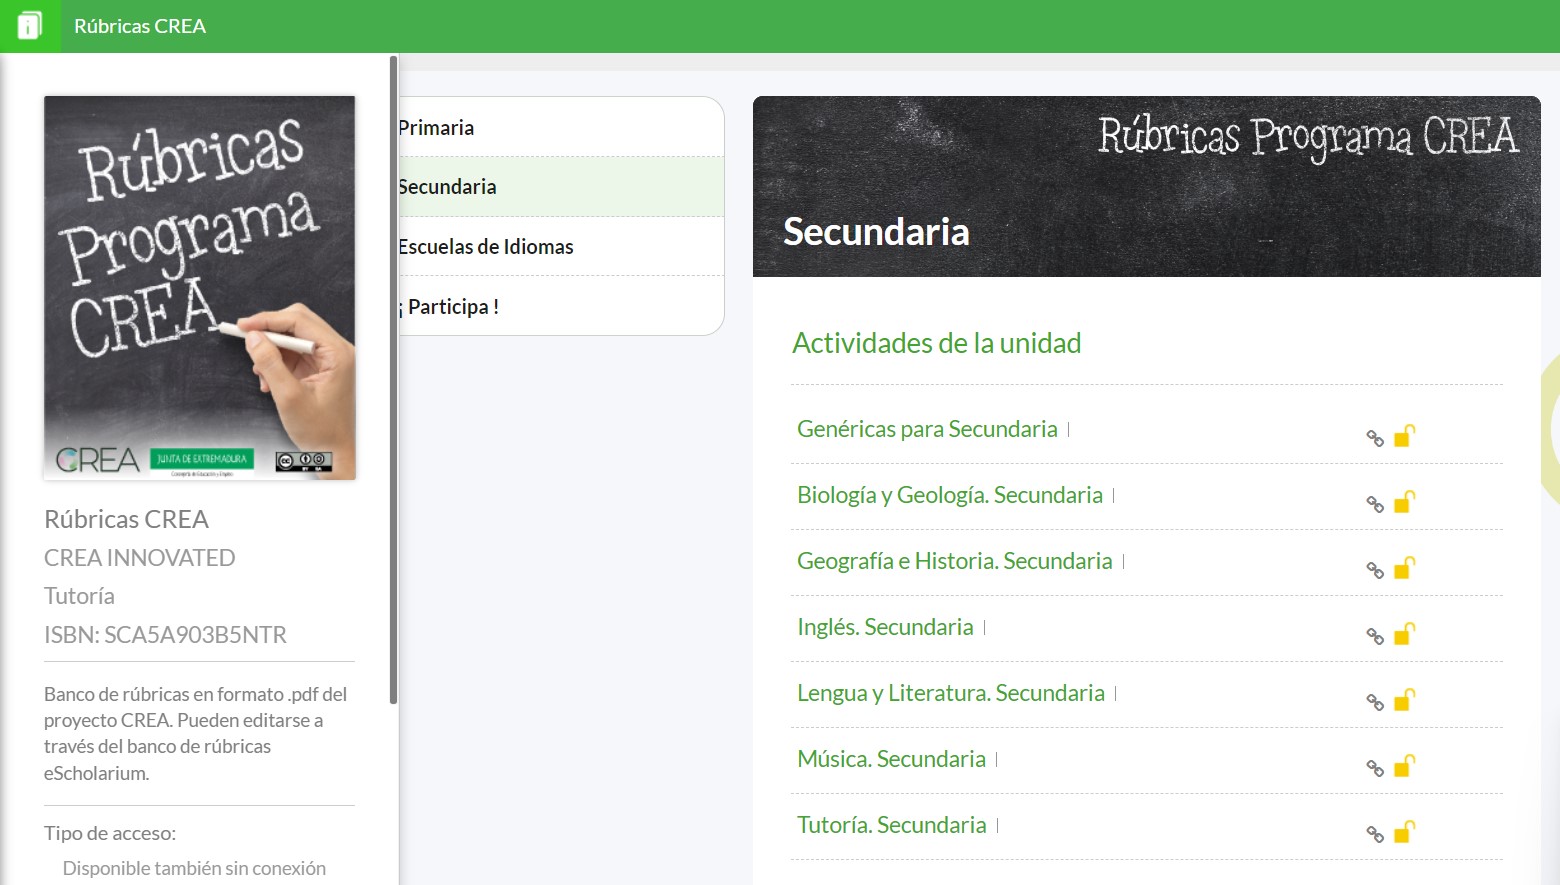Click the link icon for Tutoría. Secundaria
1560x885 pixels.
pyautogui.click(x=1375, y=834)
